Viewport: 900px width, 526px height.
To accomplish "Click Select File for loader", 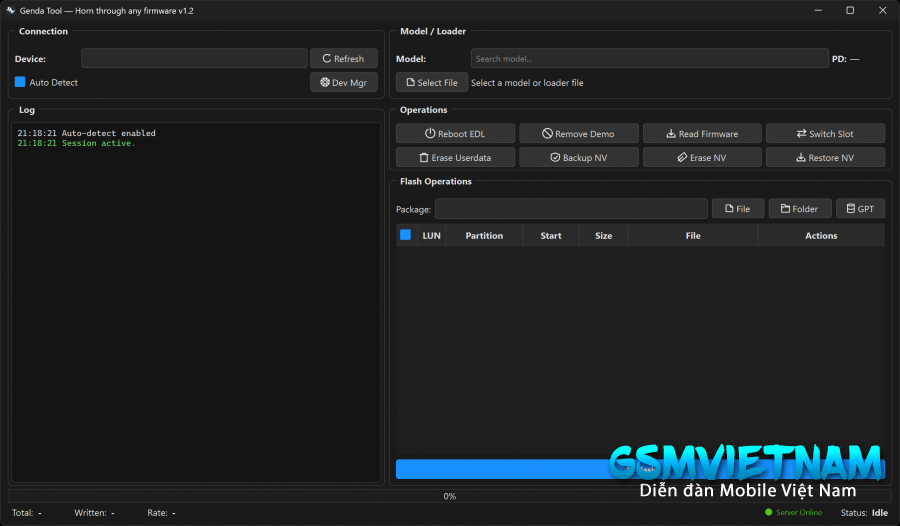I will point(431,83).
